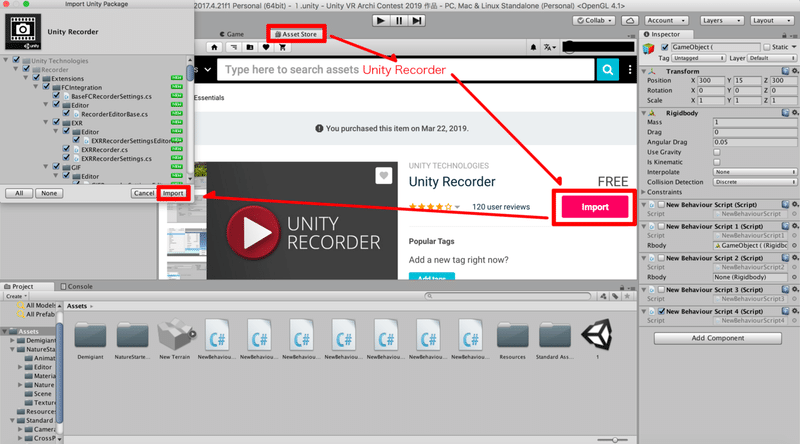Open Collision Detection Discrete dropdown

[x=755, y=182]
